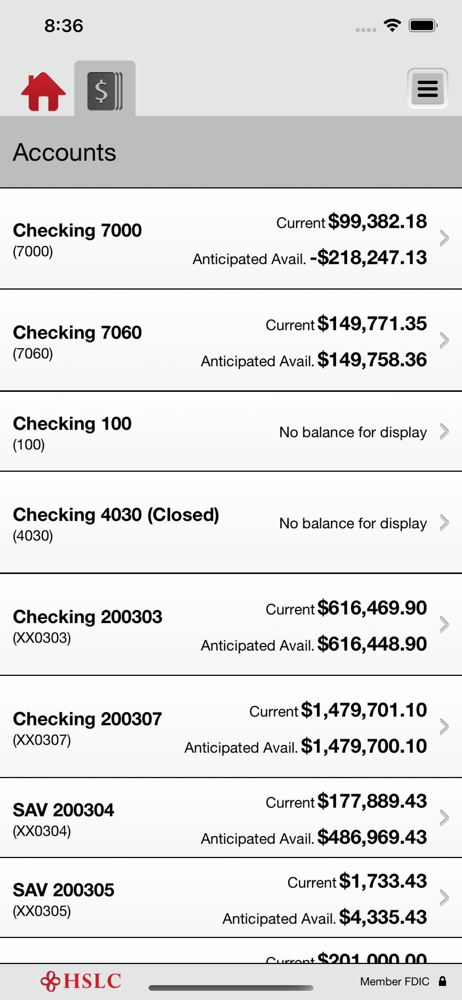Tap the Wi-Fi status icon
The width and height of the screenshot is (462, 1000).
click(x=391, y=26)
